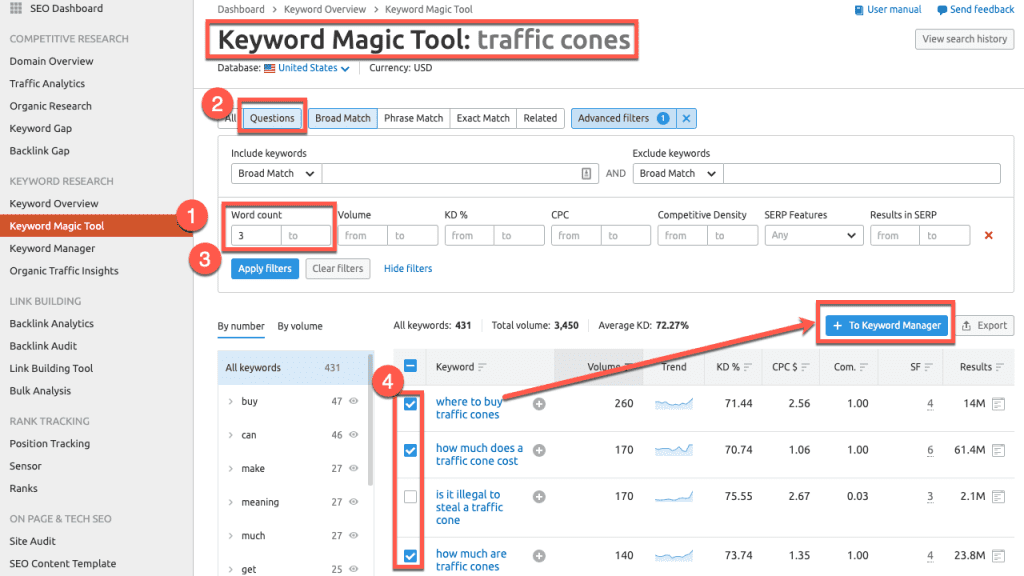
Task: Switch to the Phrase Match tab
Action: (414, 118)
